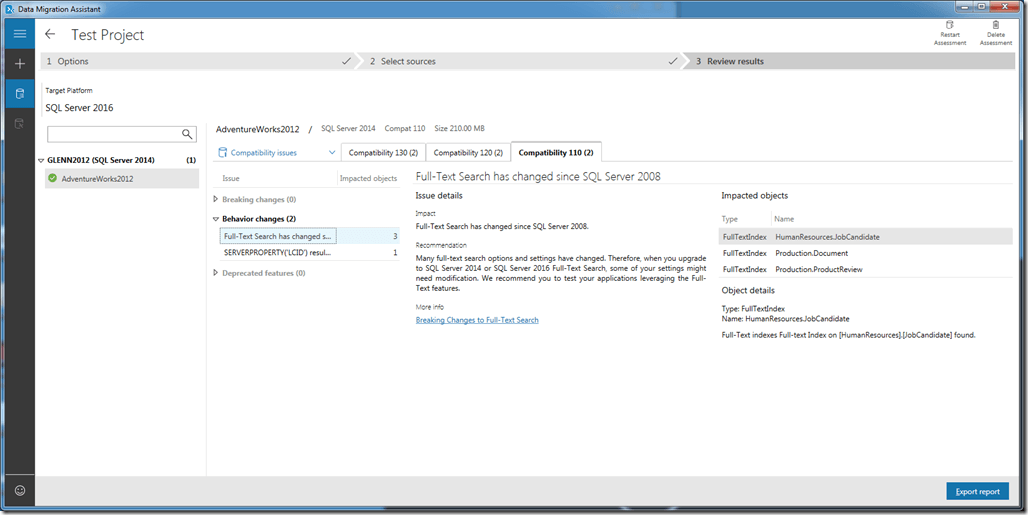Click the Type column header
The height and width of the screenshot is (515, 1028).
coord(730,219)
